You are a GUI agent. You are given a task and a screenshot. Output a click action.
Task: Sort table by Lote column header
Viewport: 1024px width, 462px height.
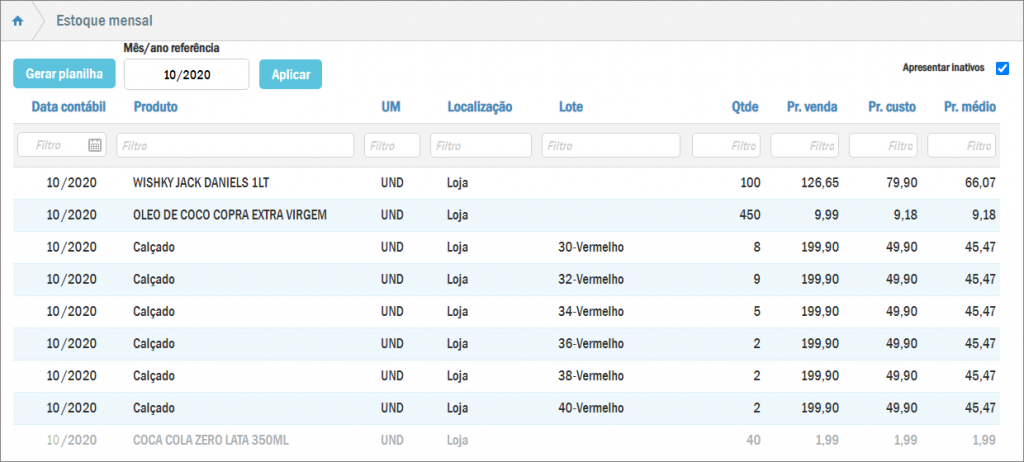571,107
